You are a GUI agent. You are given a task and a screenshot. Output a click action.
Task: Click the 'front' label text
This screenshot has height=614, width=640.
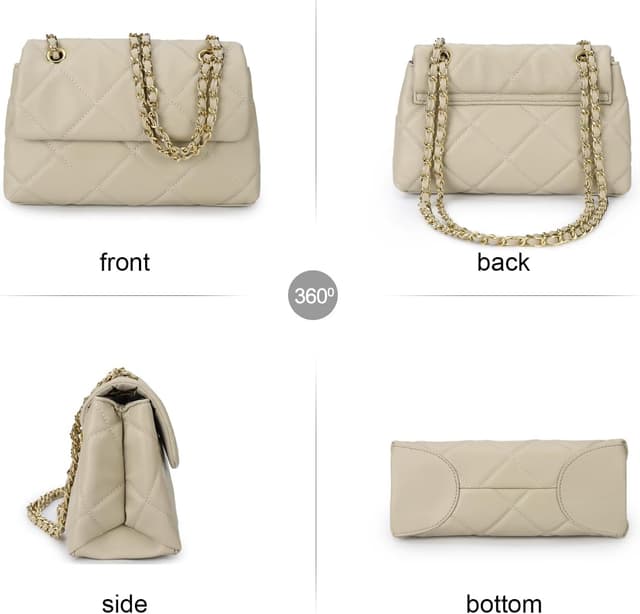(125, 262)
